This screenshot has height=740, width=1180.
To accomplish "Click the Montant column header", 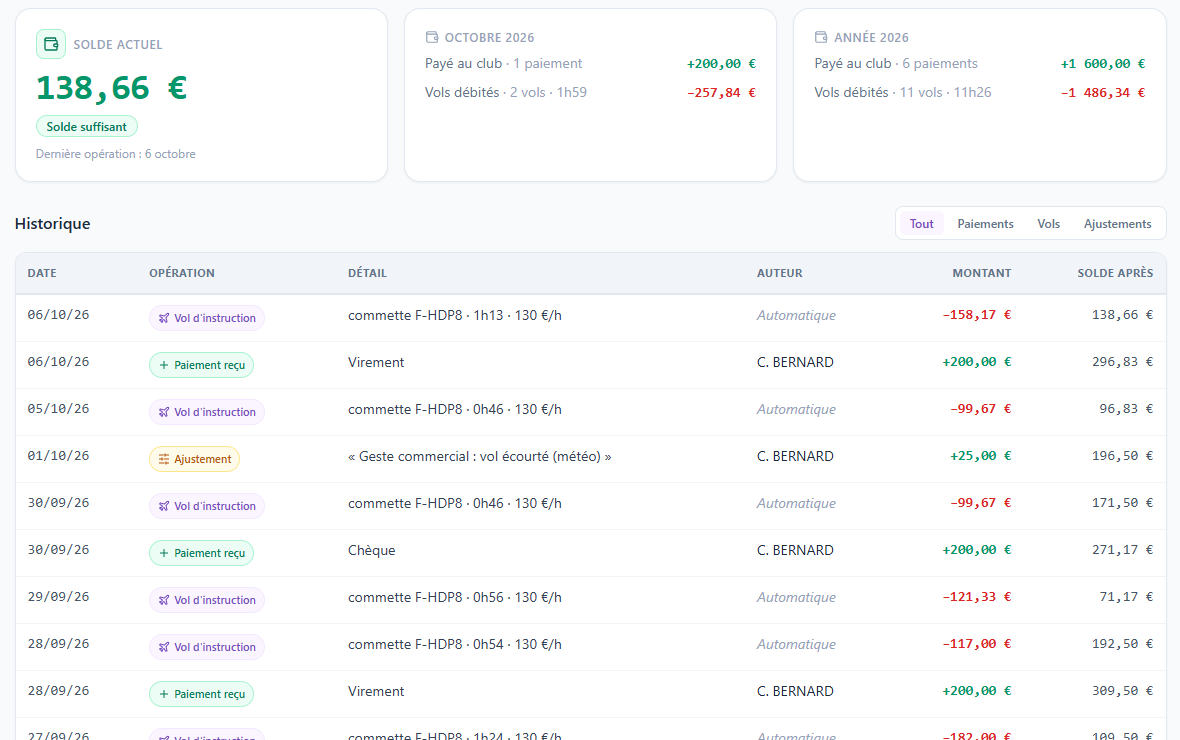I will [x=981, y=273].
